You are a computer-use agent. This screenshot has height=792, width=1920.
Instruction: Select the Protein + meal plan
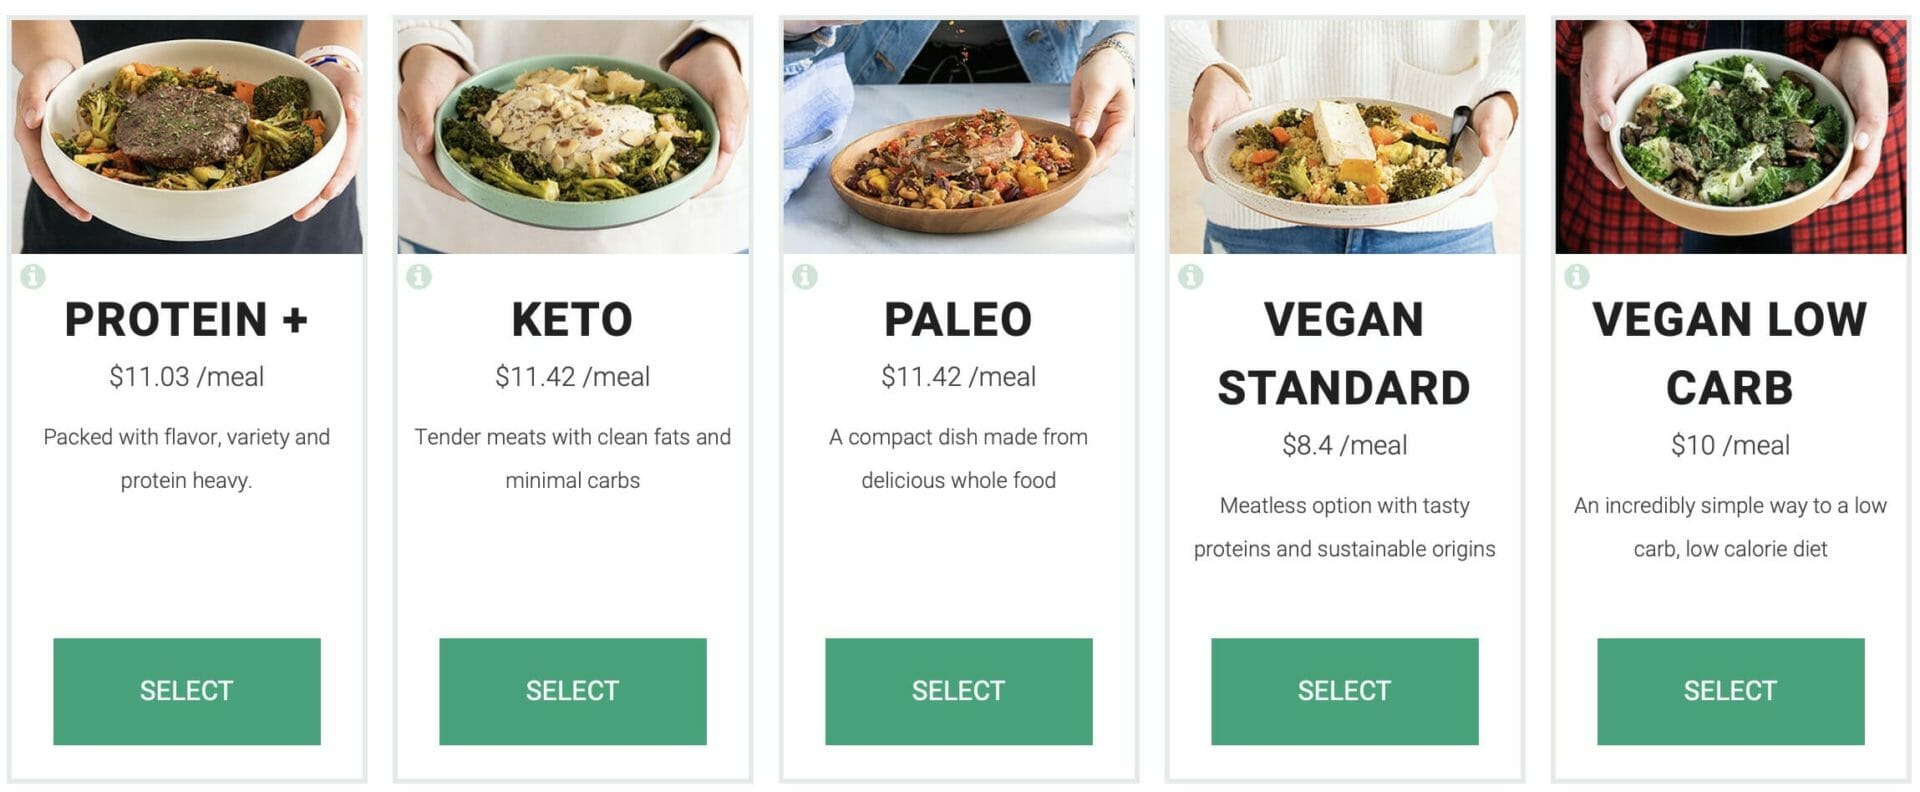[x=187, y=691]
